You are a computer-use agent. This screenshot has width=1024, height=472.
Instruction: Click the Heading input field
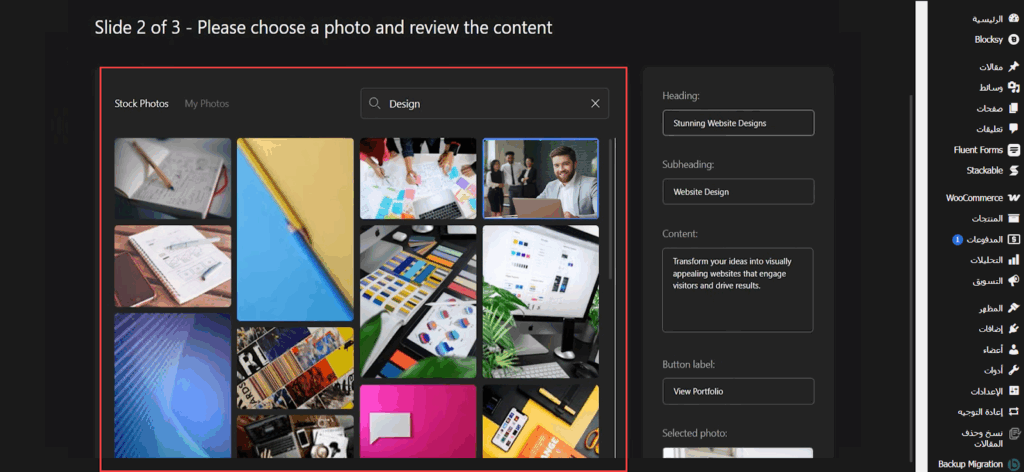[x=738, y=123]
